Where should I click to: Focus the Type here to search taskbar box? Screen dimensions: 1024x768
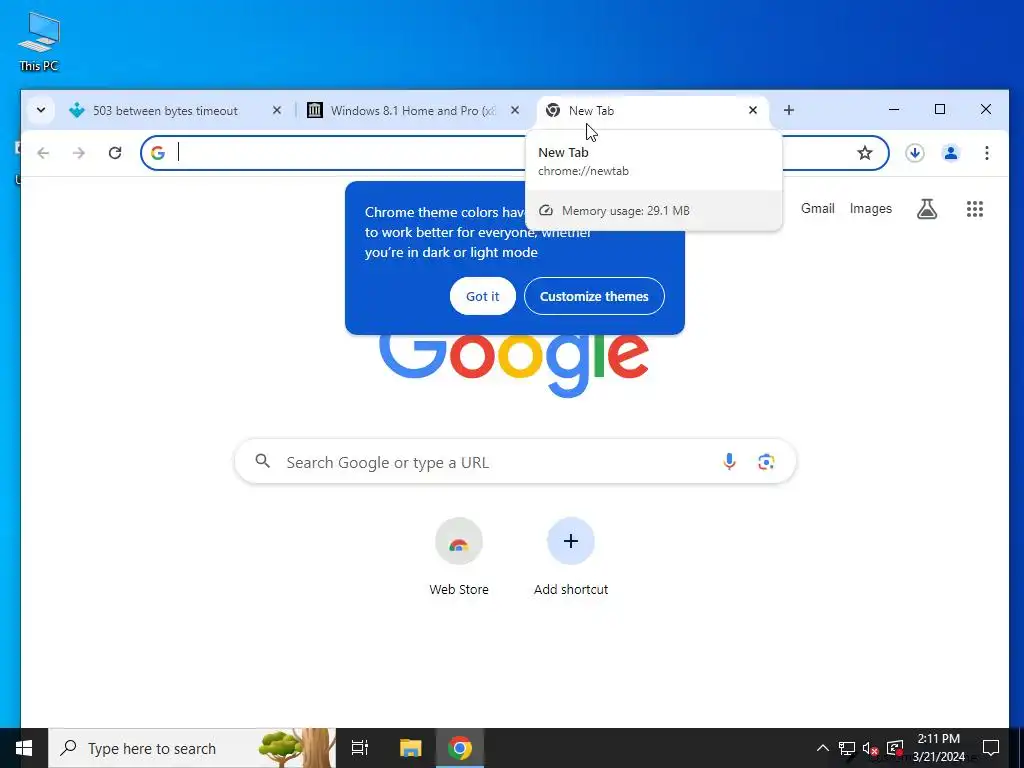coord(192,748)
